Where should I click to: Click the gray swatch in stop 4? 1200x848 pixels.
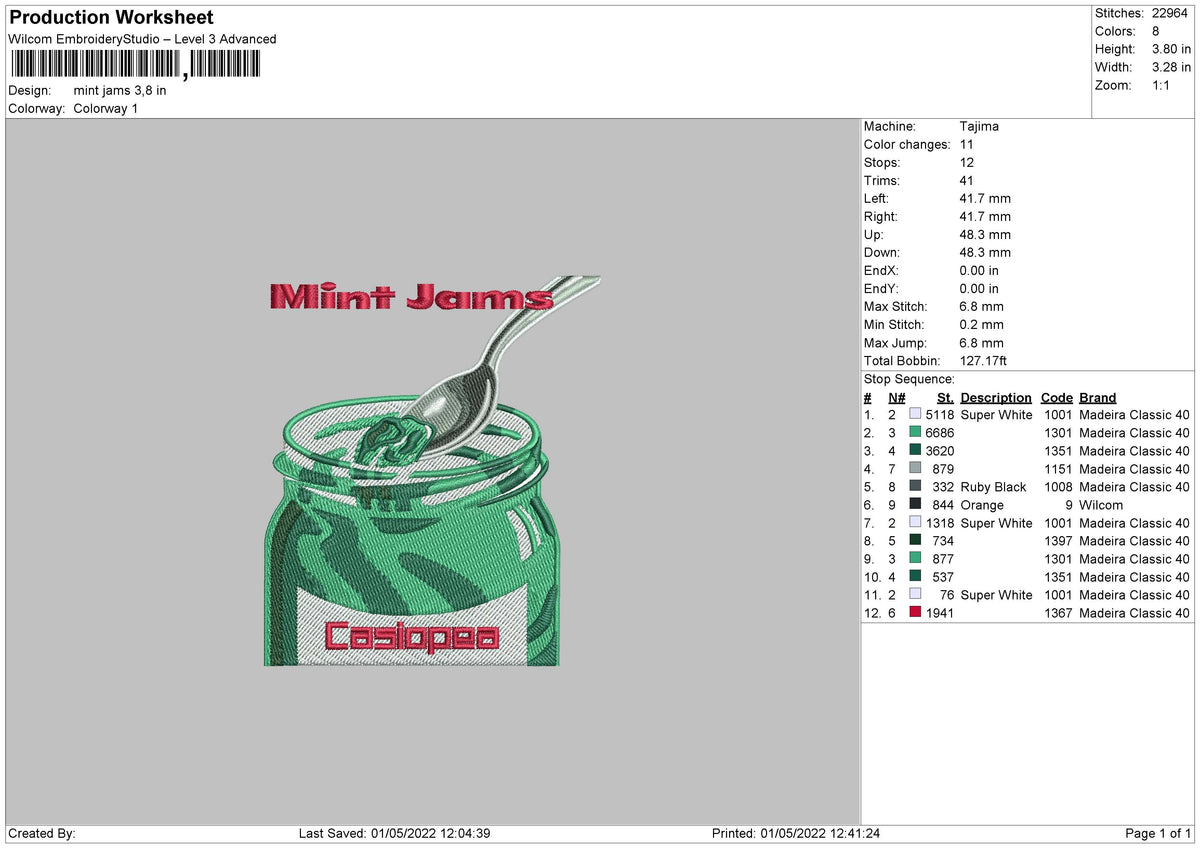tap(915, 469)
